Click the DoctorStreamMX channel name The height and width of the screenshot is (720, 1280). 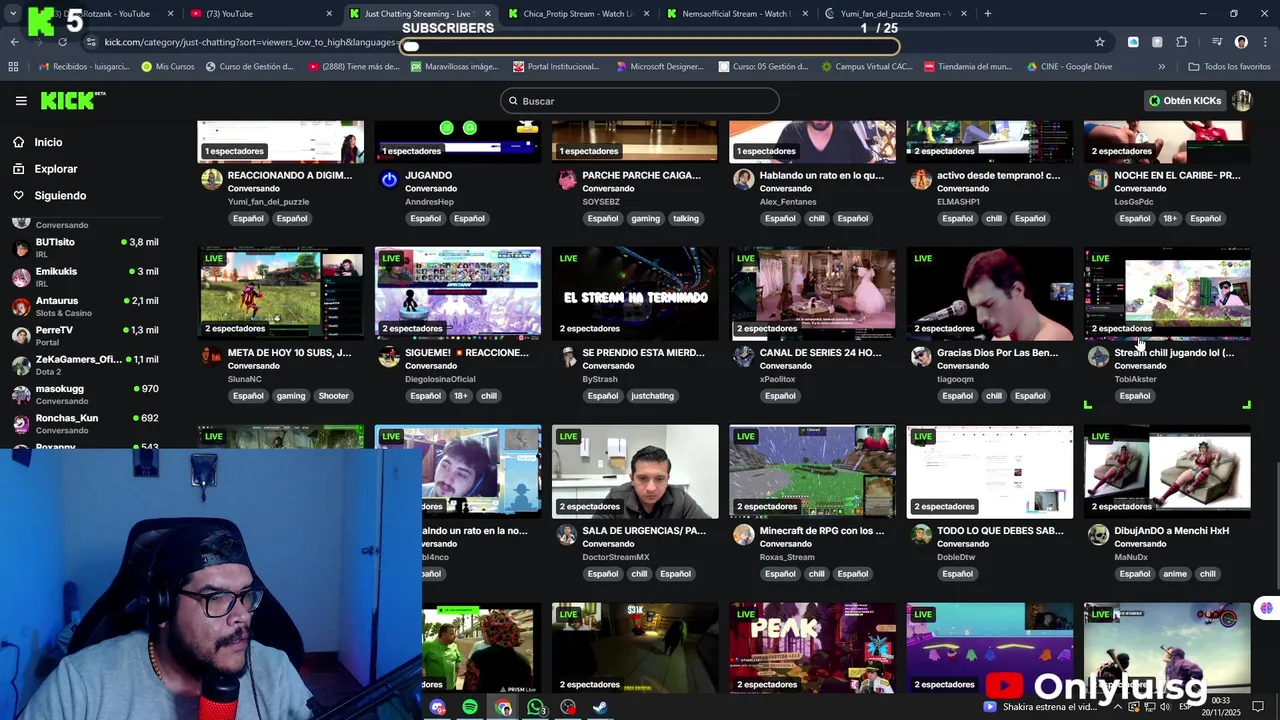(x=616, y=557)
